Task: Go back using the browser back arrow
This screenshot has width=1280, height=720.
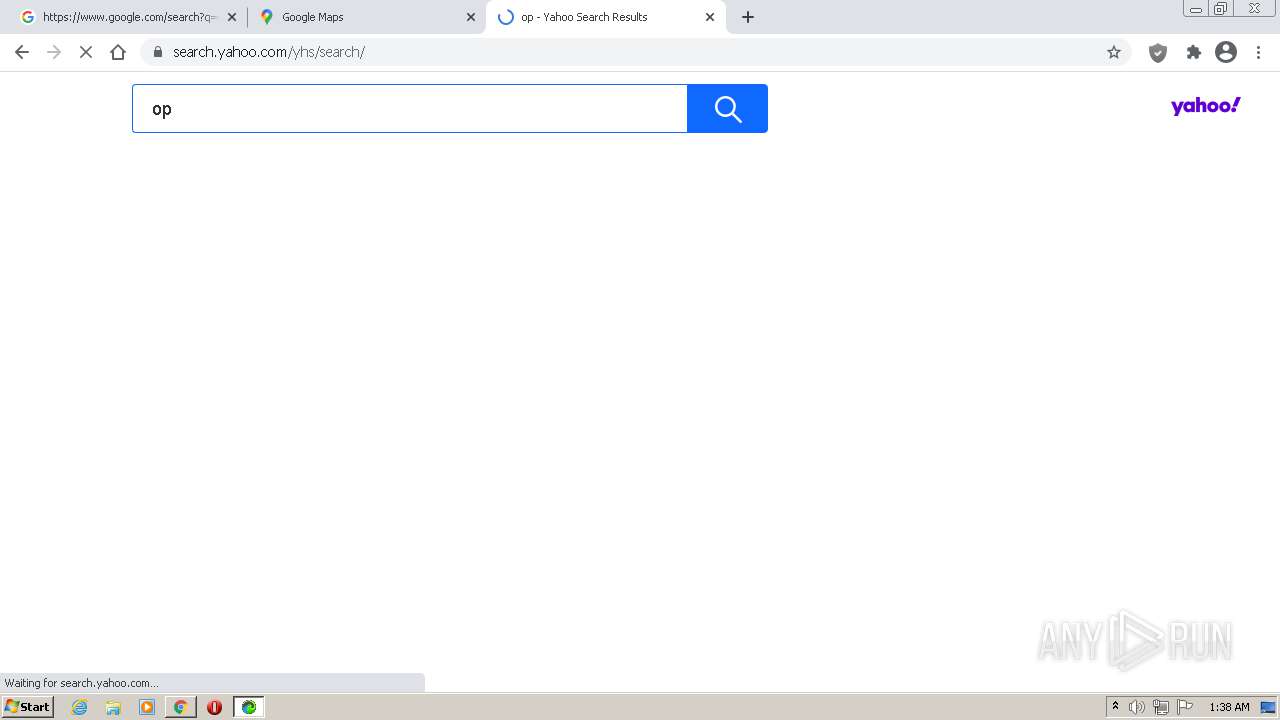Action: [x=22, y=52]
